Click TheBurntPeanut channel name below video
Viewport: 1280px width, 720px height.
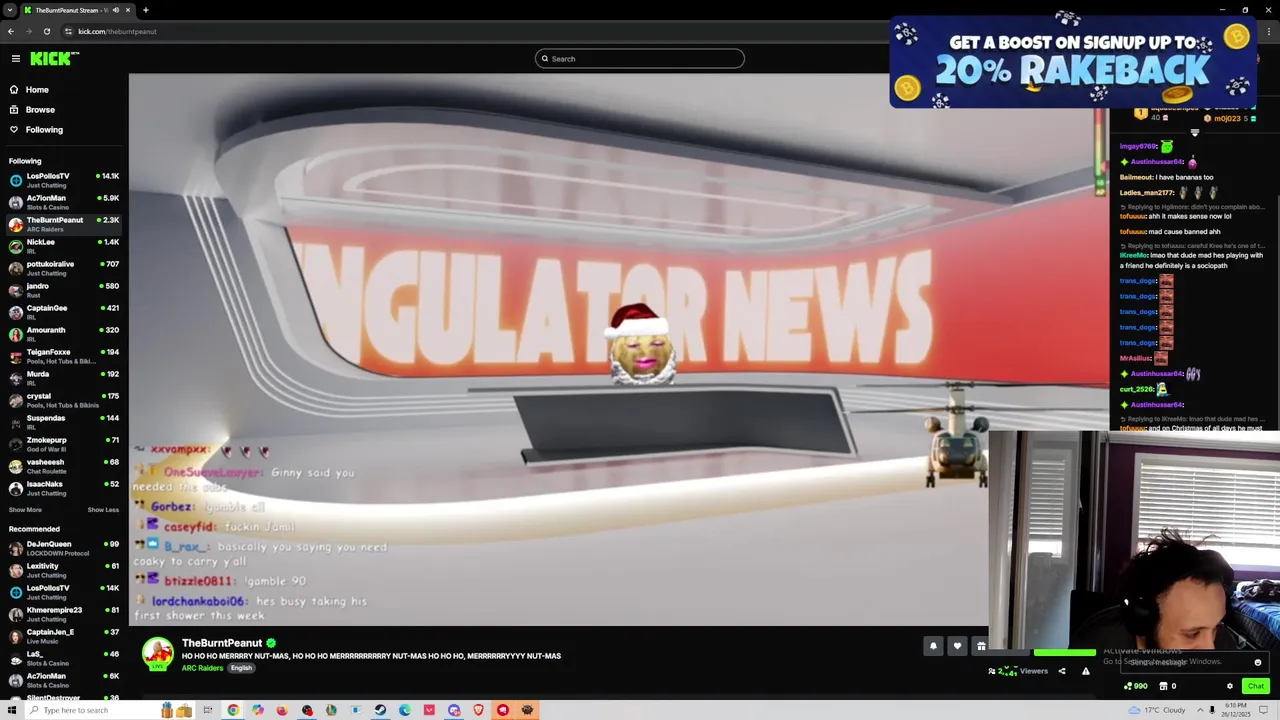tap(222, 643)
